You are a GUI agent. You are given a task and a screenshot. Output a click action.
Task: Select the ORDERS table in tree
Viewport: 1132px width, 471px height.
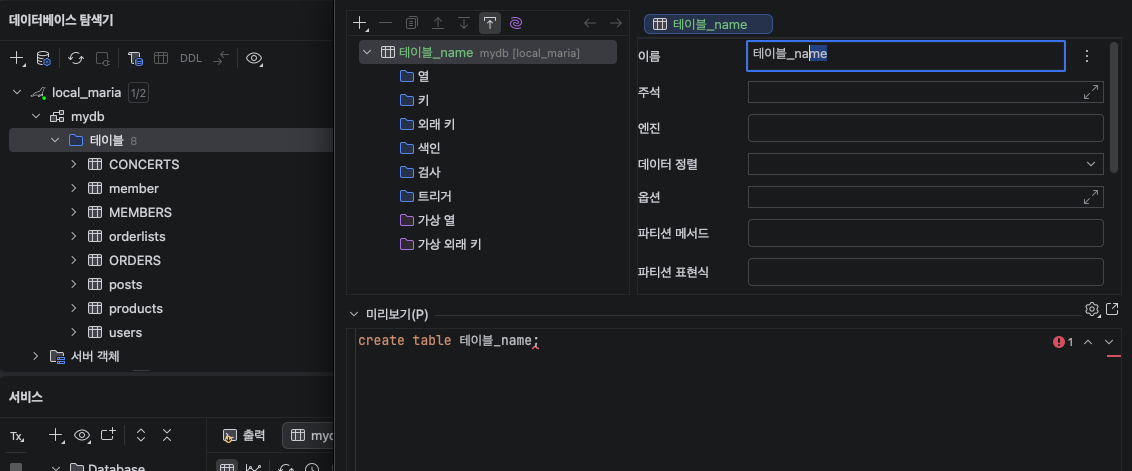tap(134, 260)
